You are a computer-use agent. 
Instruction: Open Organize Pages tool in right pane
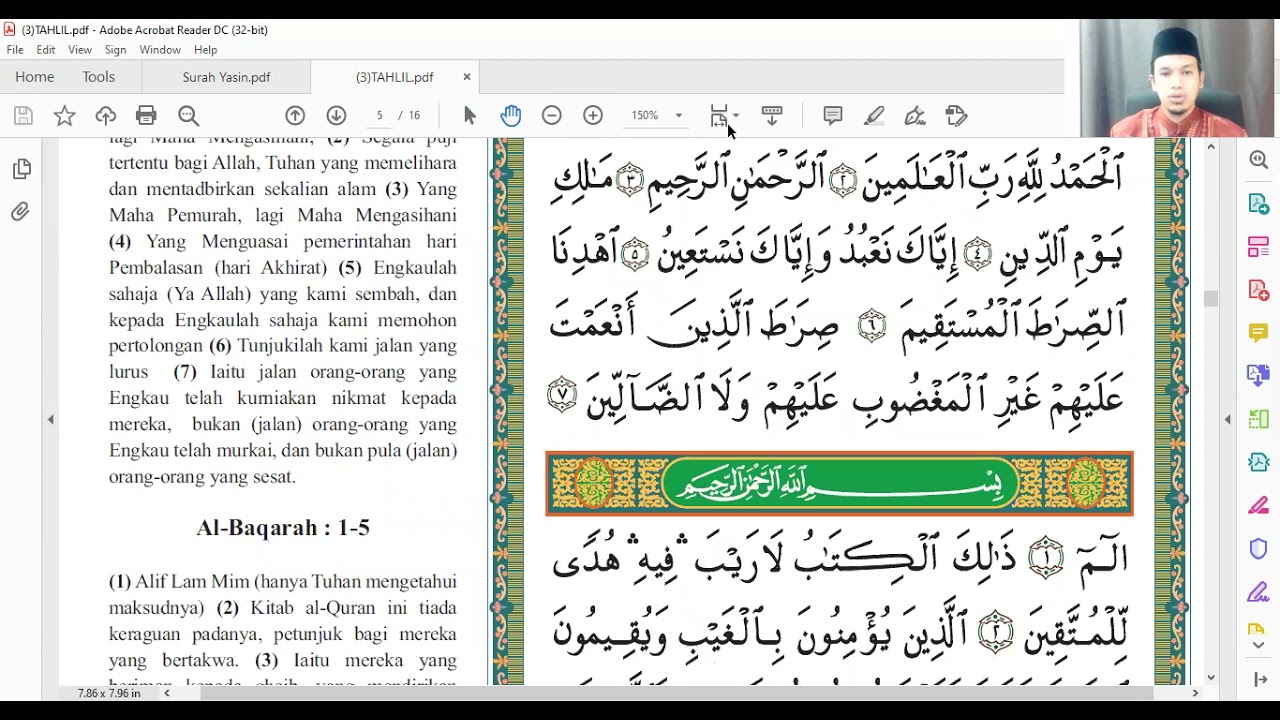(1259, 419)
